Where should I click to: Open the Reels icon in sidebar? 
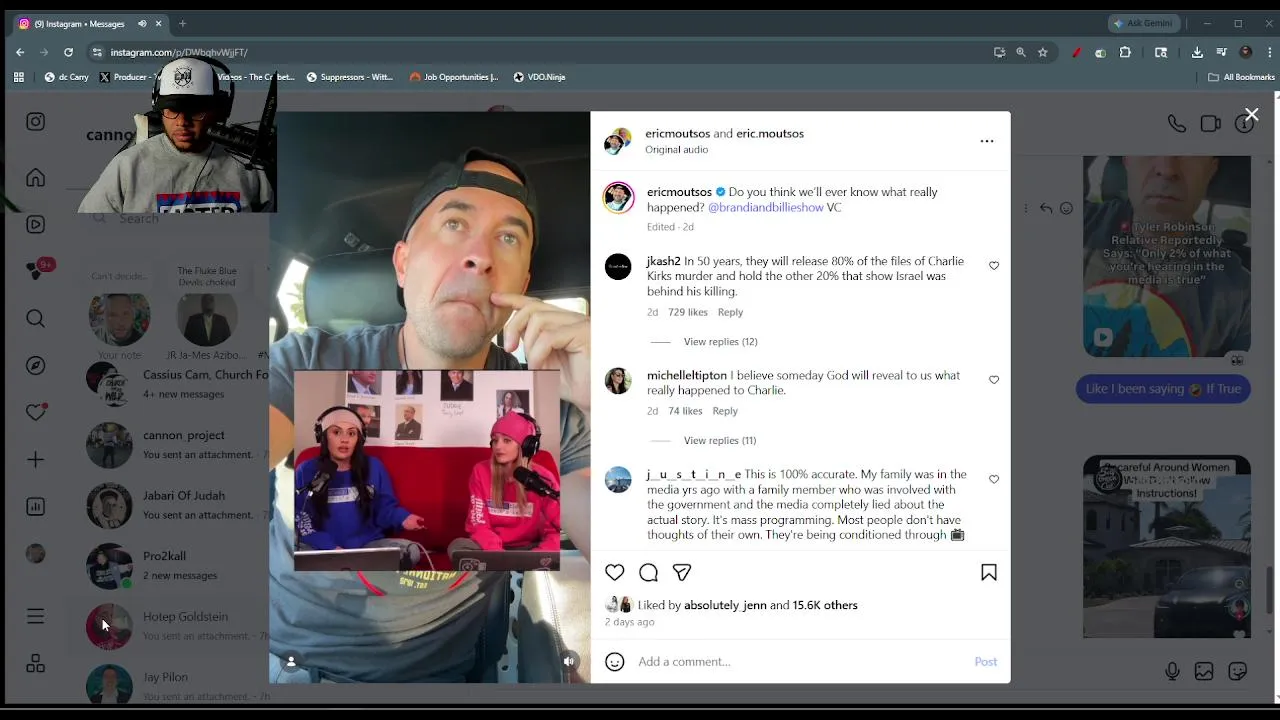tap(36, 225)
